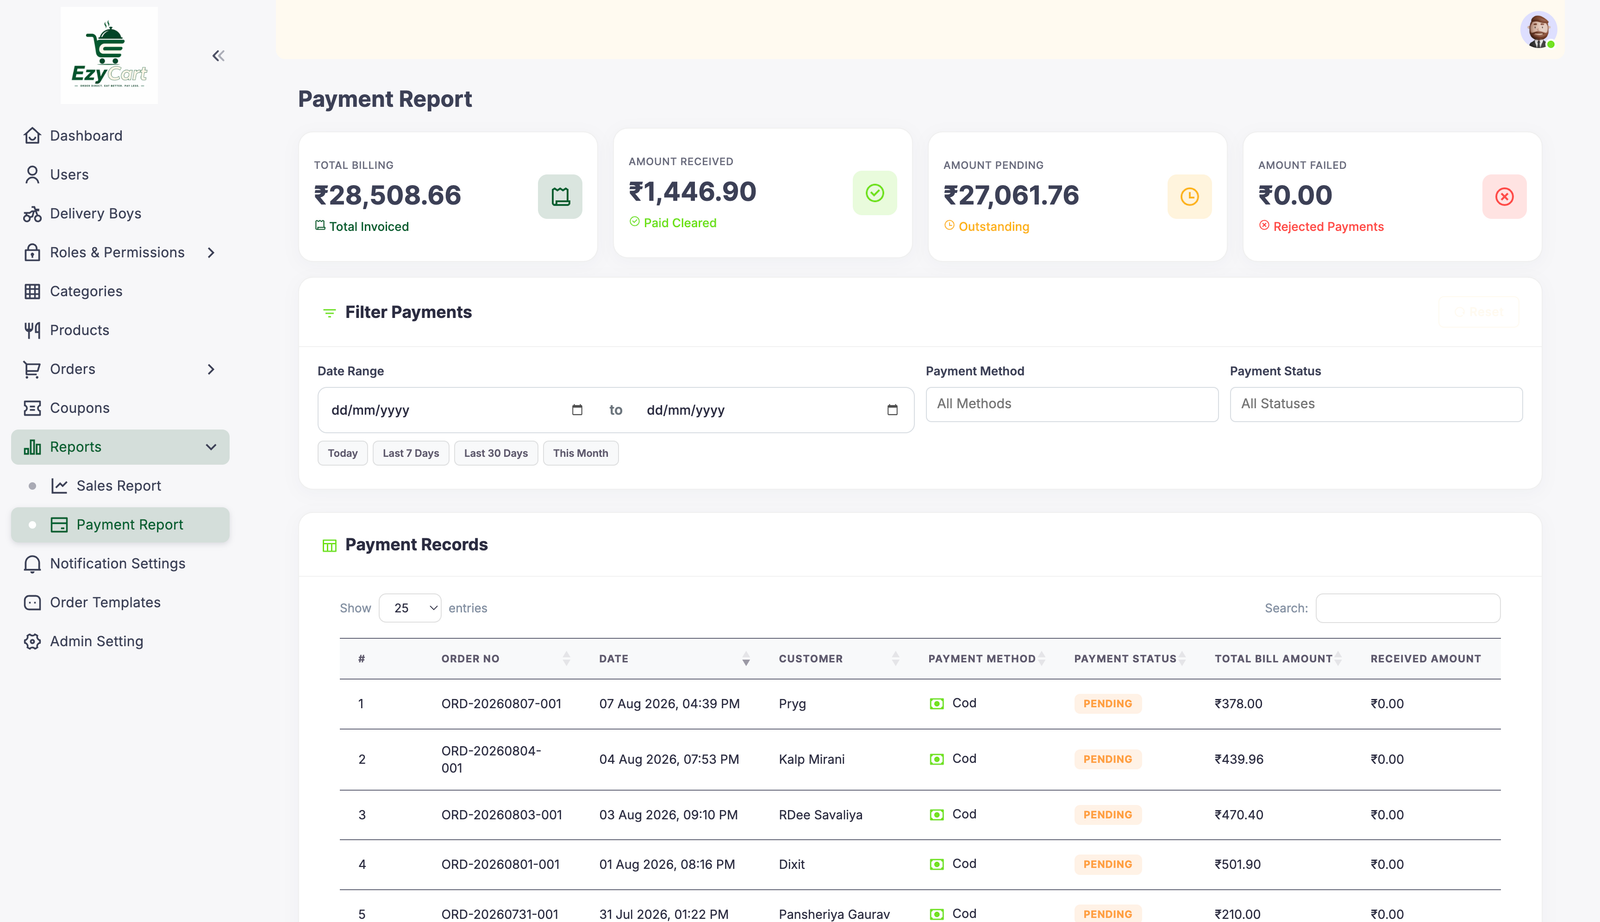Click the Coupons ticket icon

tap(32, 408)
